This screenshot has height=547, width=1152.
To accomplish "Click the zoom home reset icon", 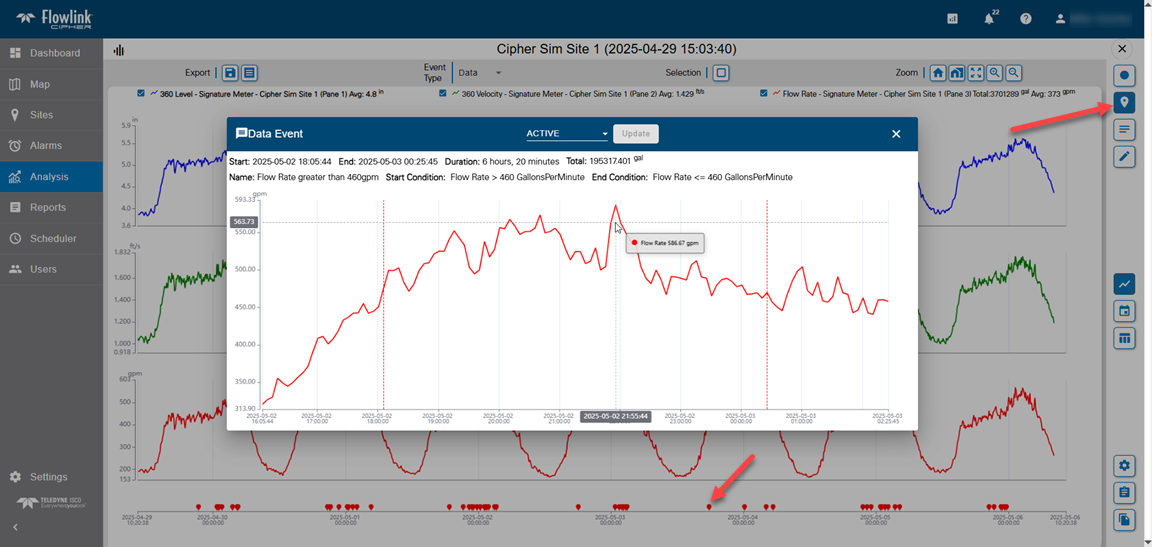I will (937, 73).
